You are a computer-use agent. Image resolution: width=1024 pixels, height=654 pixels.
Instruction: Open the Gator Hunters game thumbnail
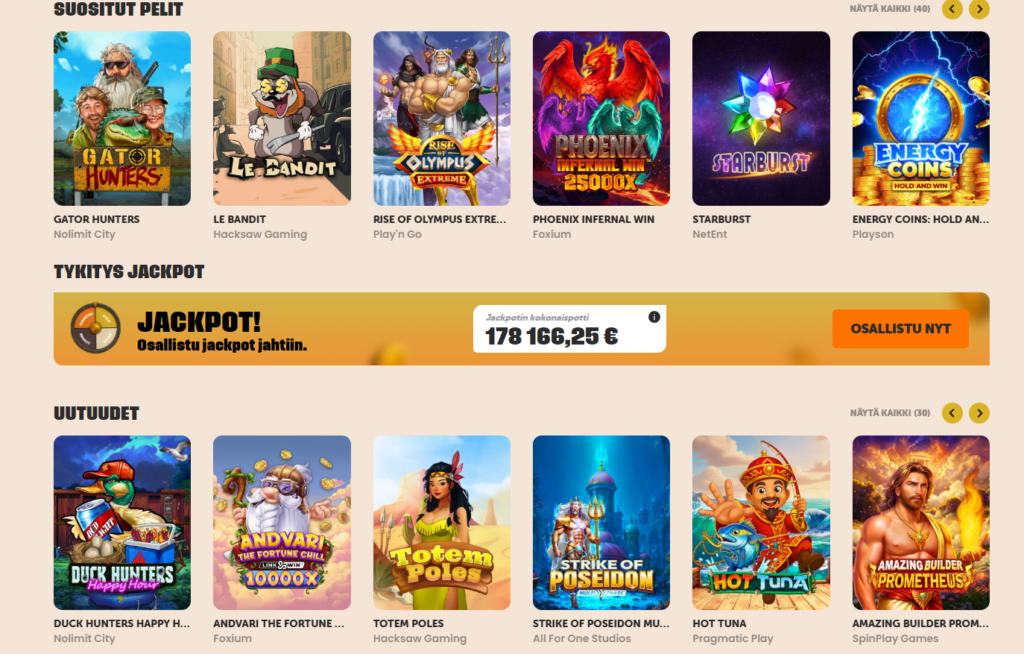pos(122,118)
